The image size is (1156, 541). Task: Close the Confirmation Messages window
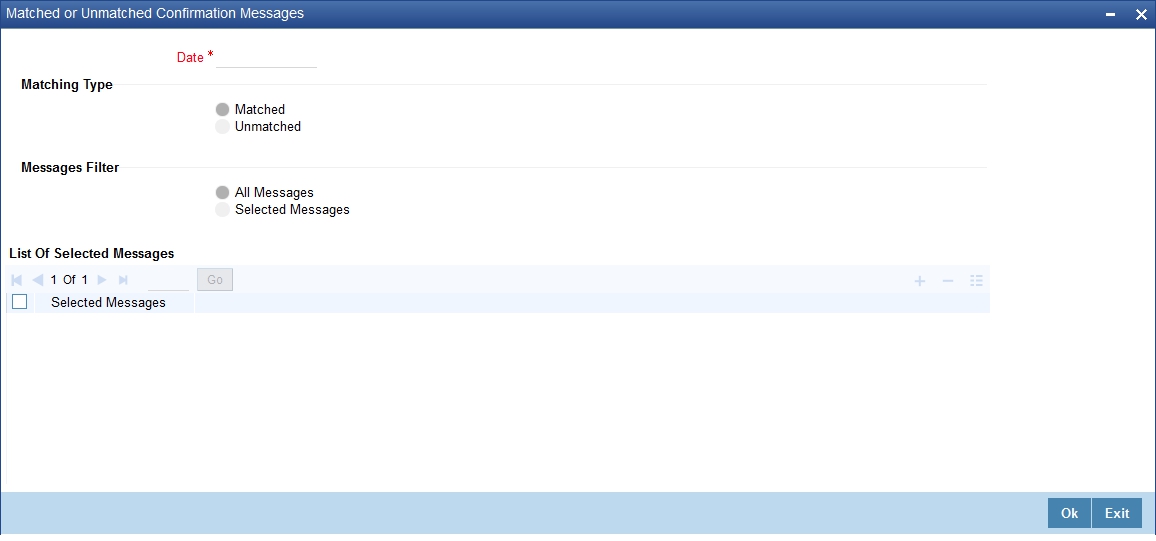(1141, 15)
